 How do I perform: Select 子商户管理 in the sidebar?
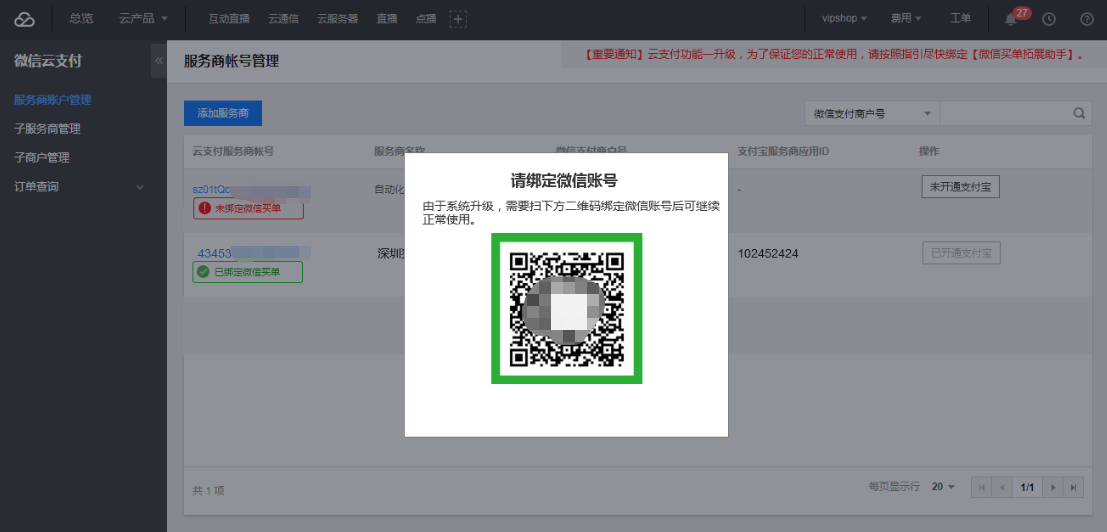click(x=42, y=157)
